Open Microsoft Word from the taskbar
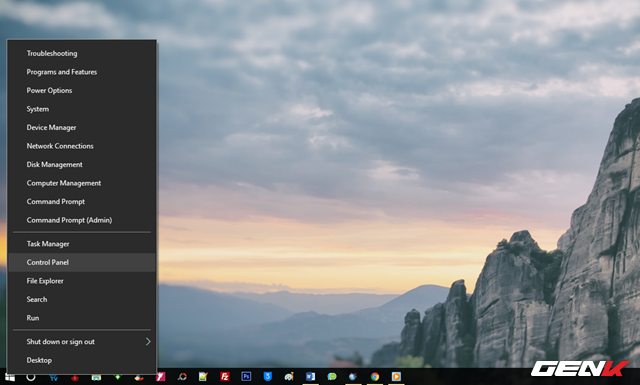Viewport: 640px width, 385px height. tap(310, 376)
